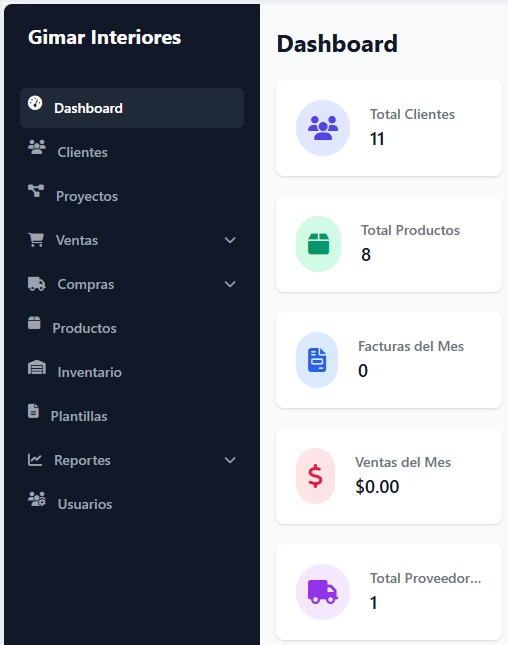Click the Productos box icon in sidebar
Image resolution: width=508 pixels, height=645 pixels.
click(34, 323)
